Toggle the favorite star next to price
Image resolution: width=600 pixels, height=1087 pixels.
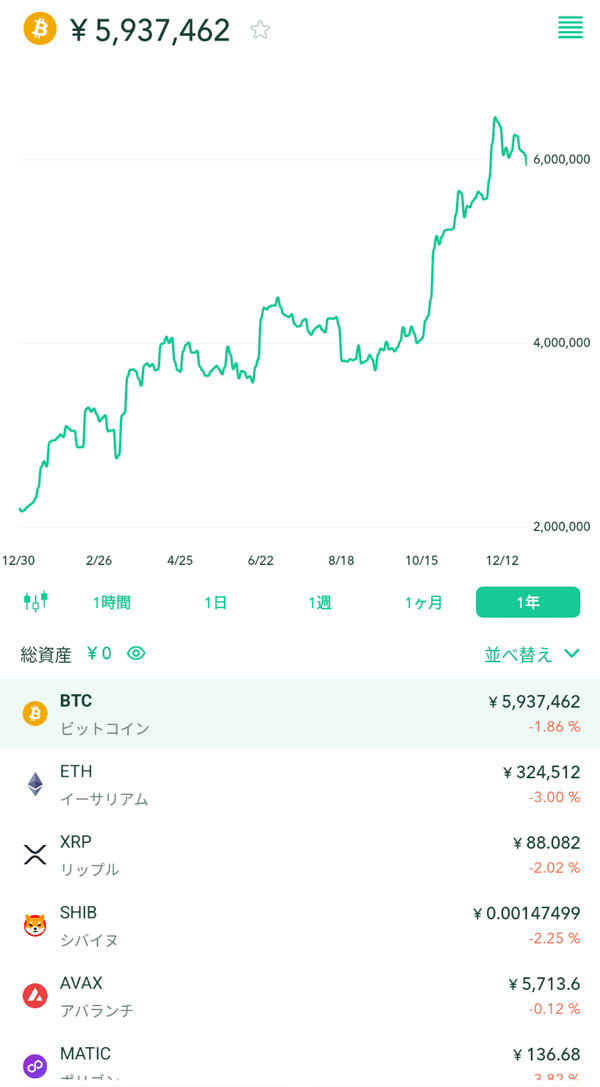pos(260,30)
